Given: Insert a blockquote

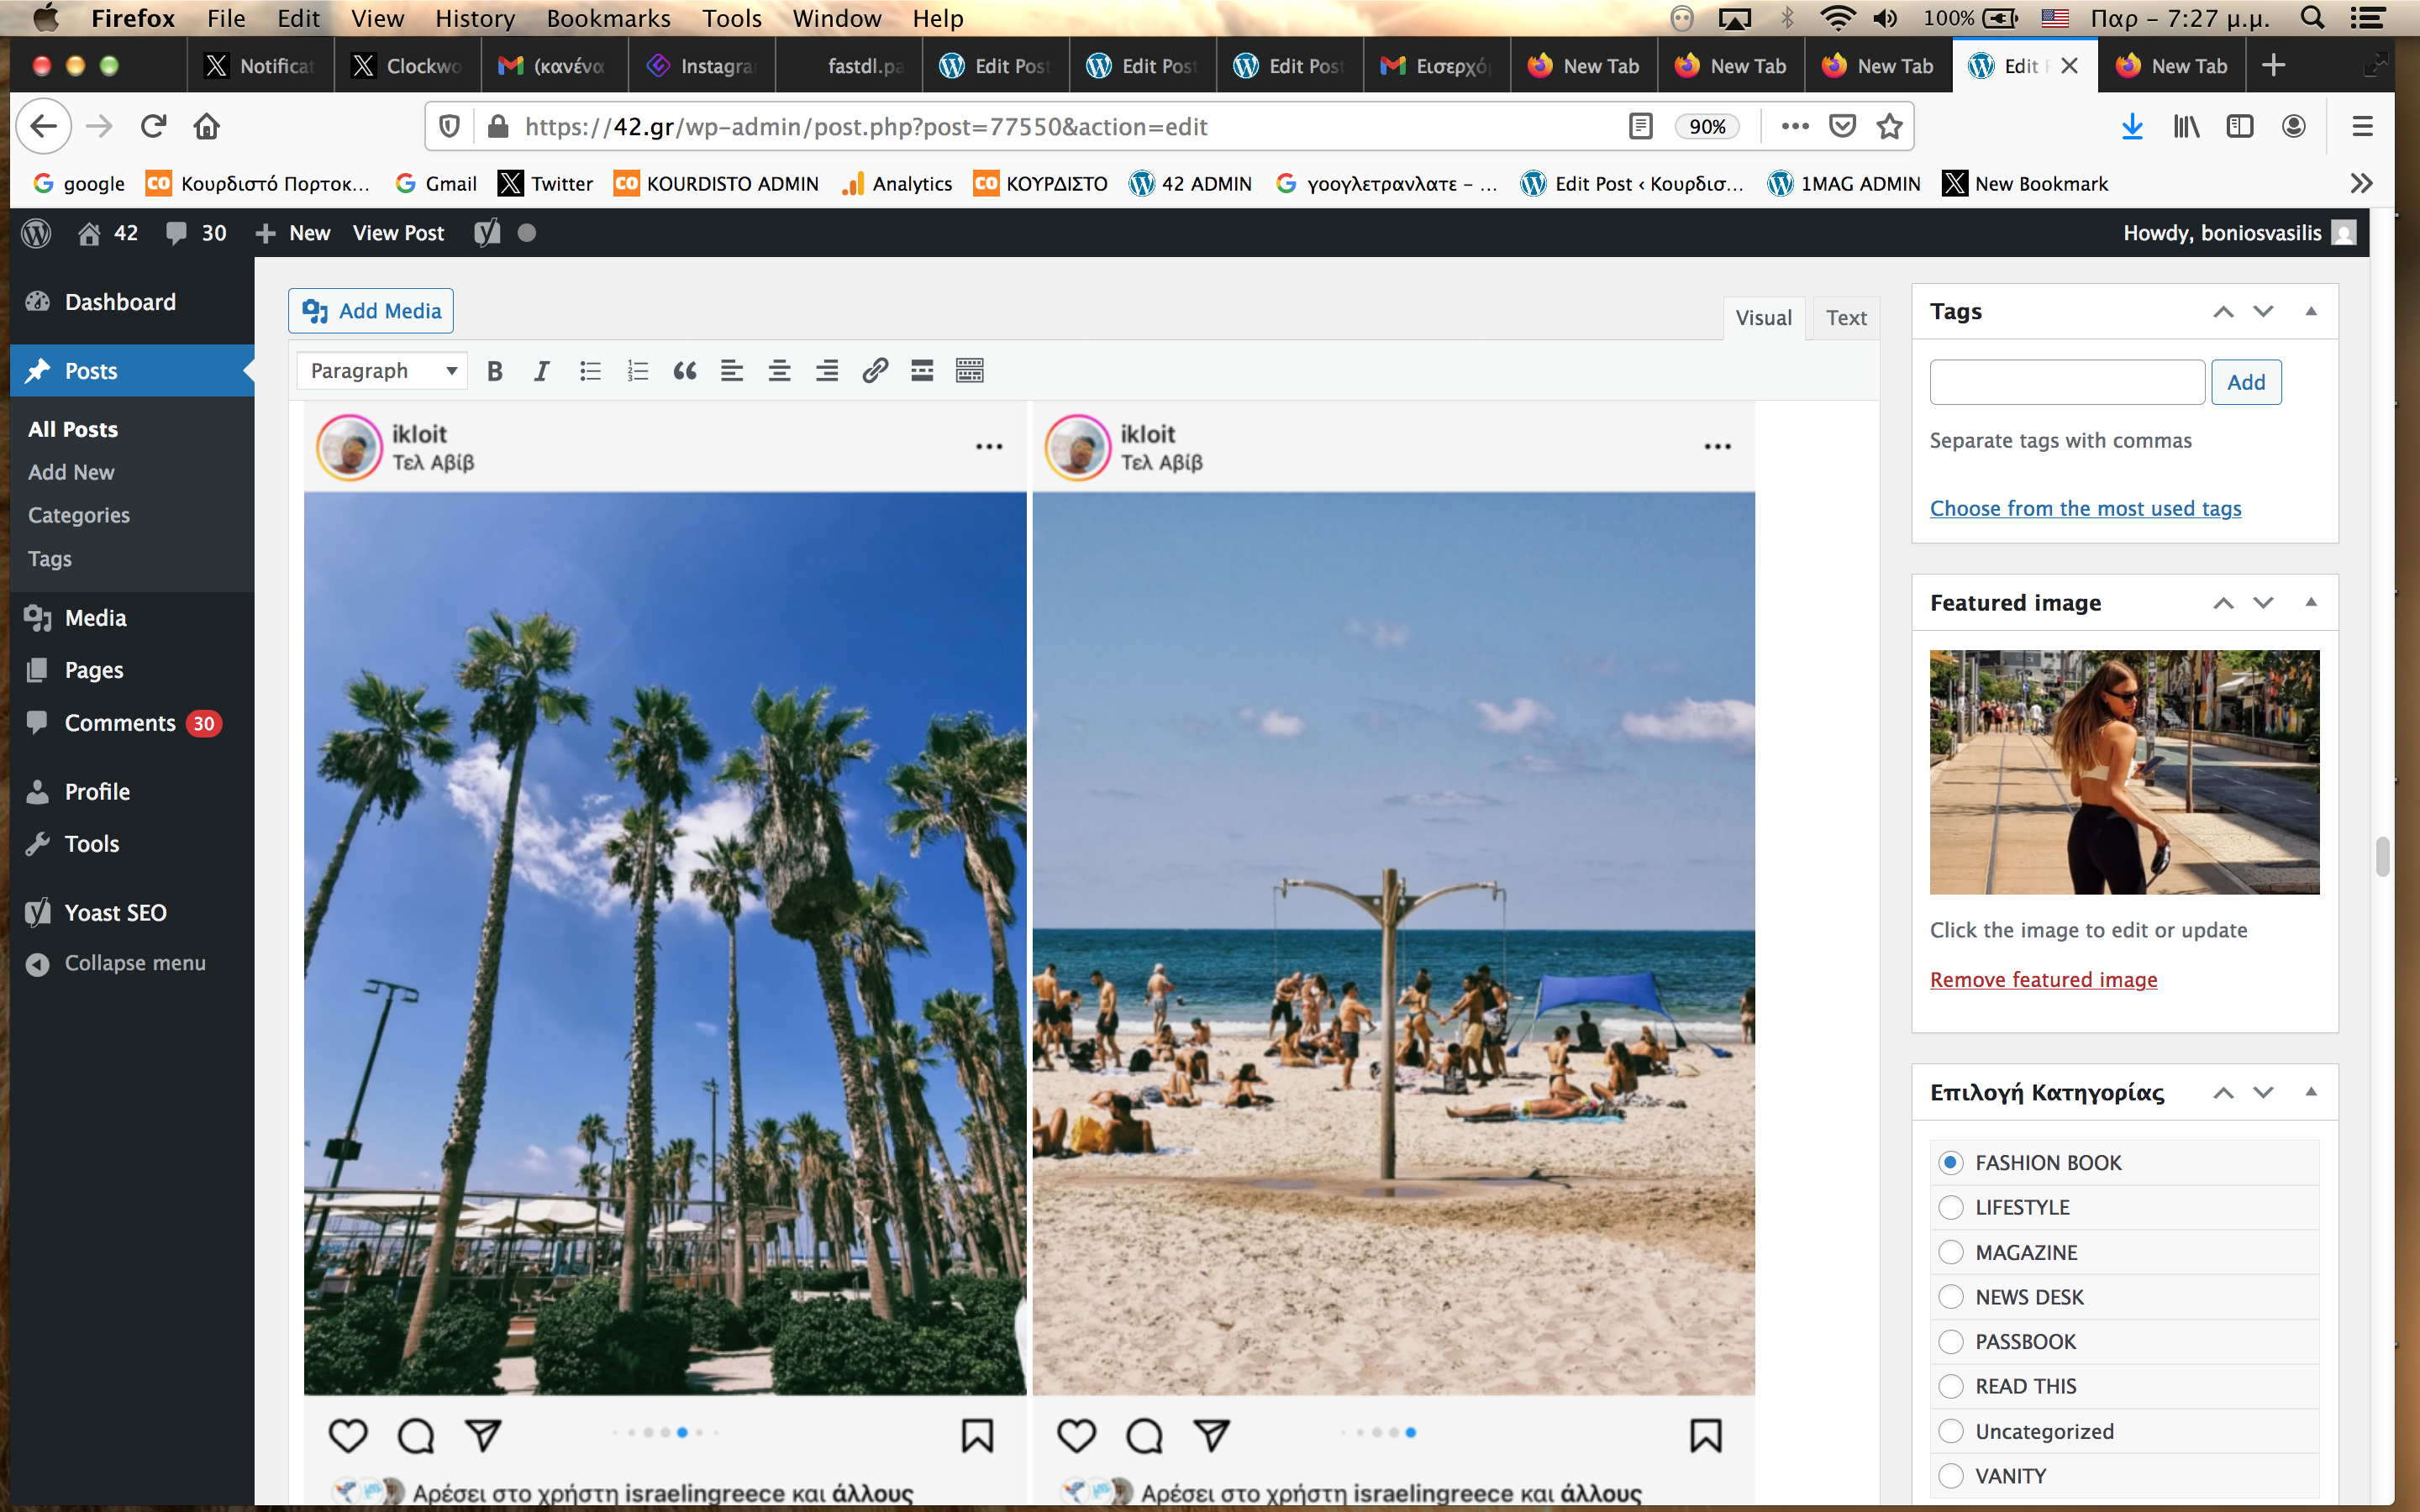Looking at the screenshot, I should pos(684,371).
